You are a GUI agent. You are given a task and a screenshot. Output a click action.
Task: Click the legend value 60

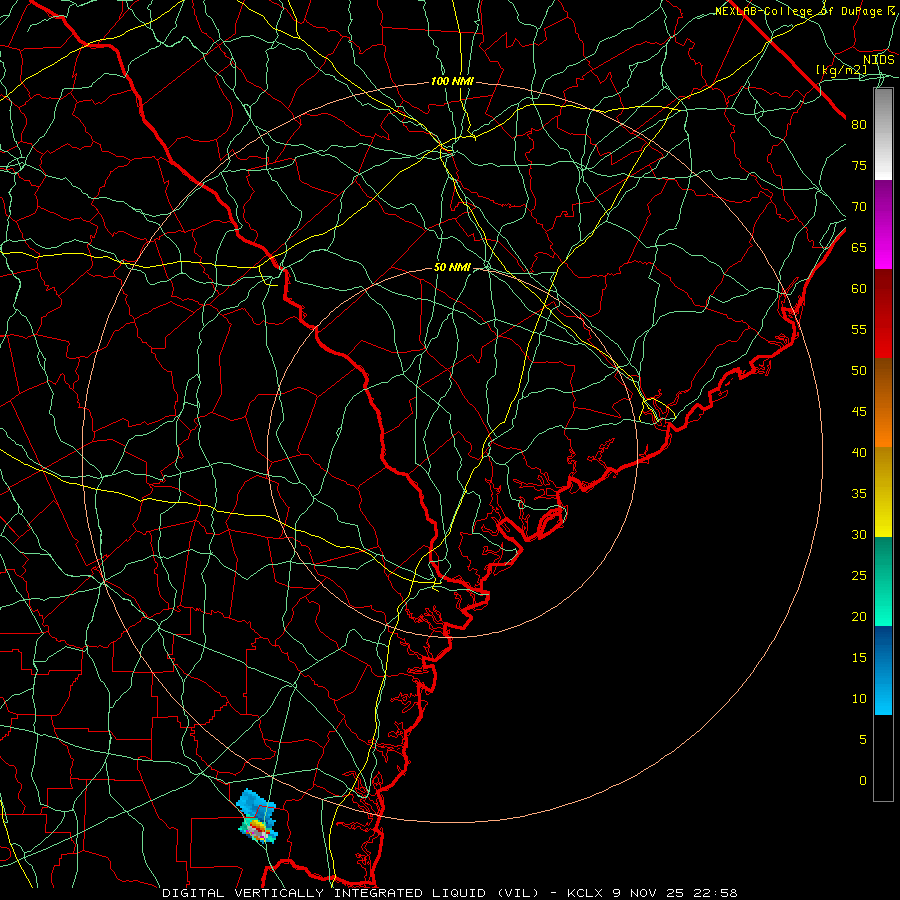tap(859, 289)
